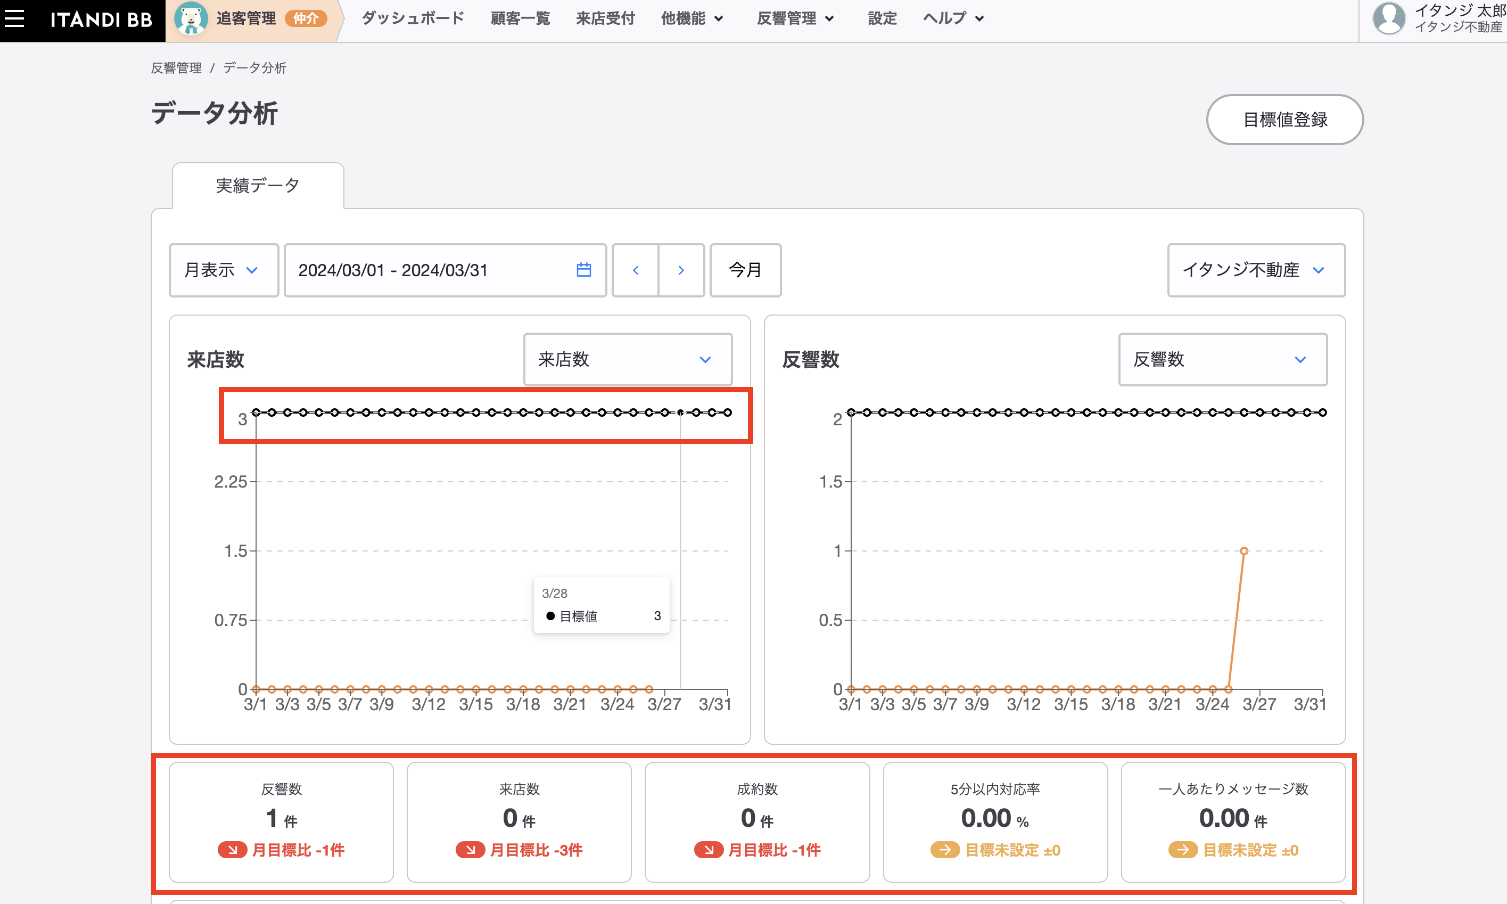Click the 目標値 tooltip label
This screenshot has height=904, width=1507.
[578, 616]
